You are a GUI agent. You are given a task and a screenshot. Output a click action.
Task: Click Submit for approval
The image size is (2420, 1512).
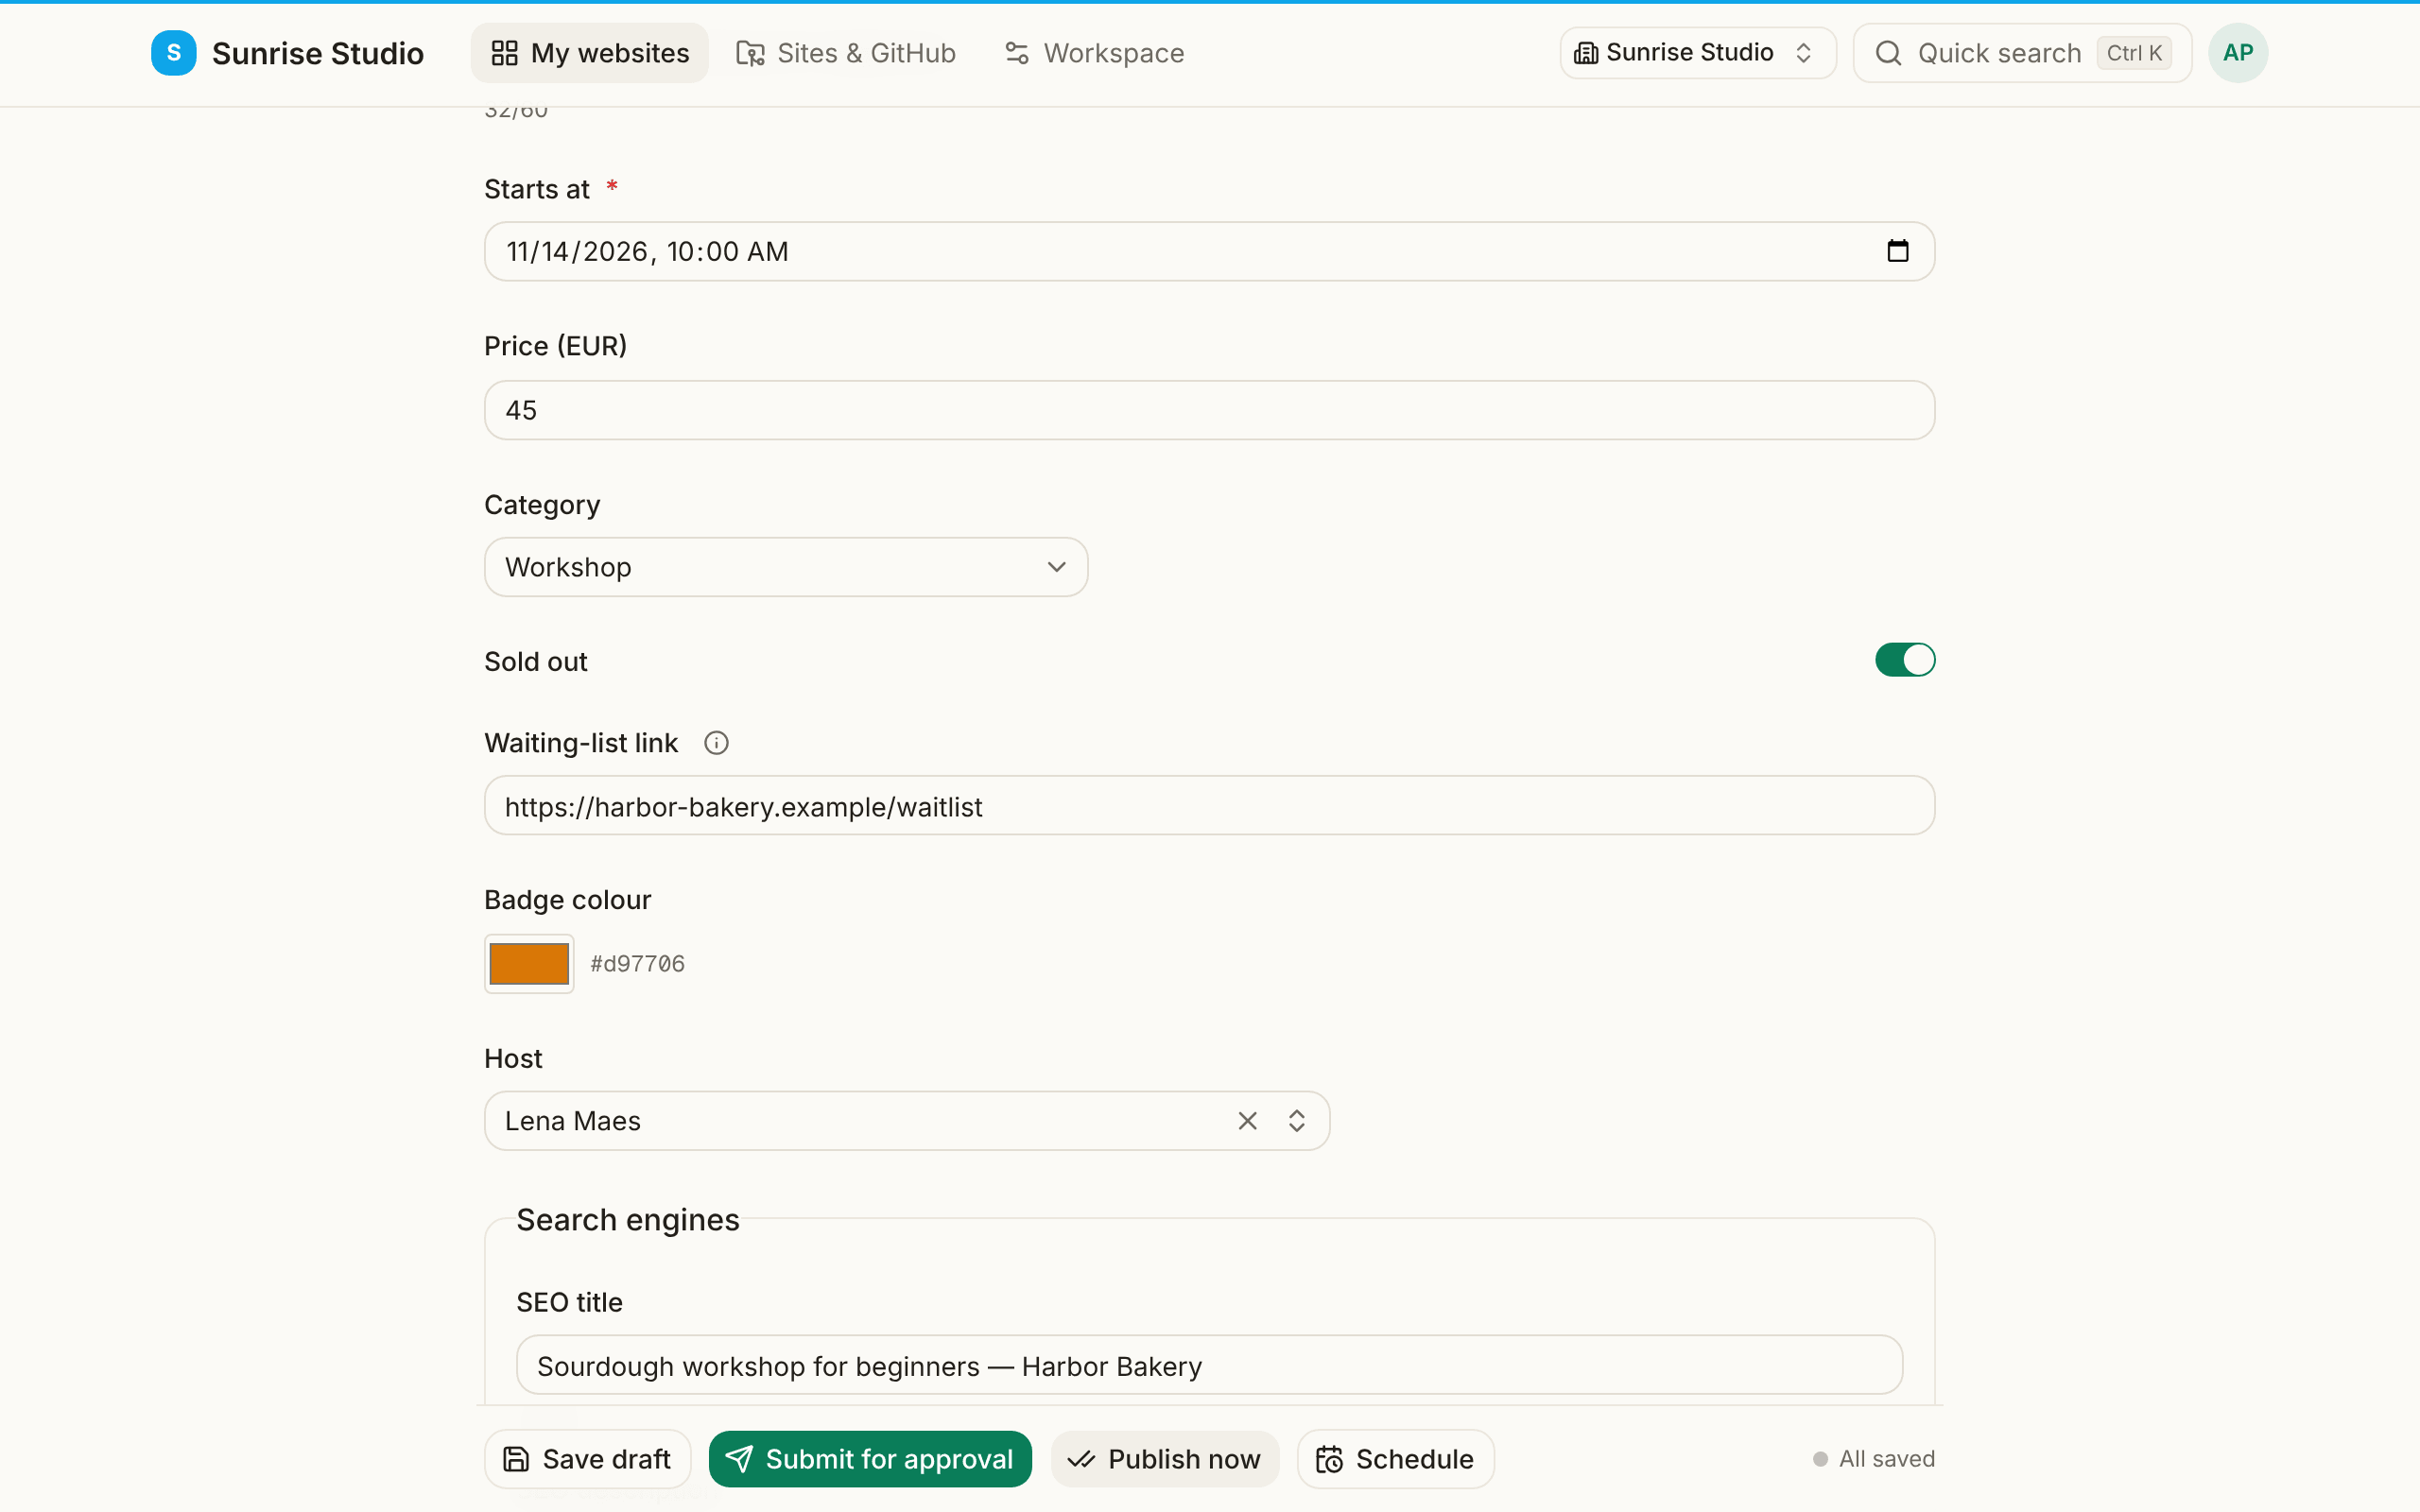[870, 1459]
